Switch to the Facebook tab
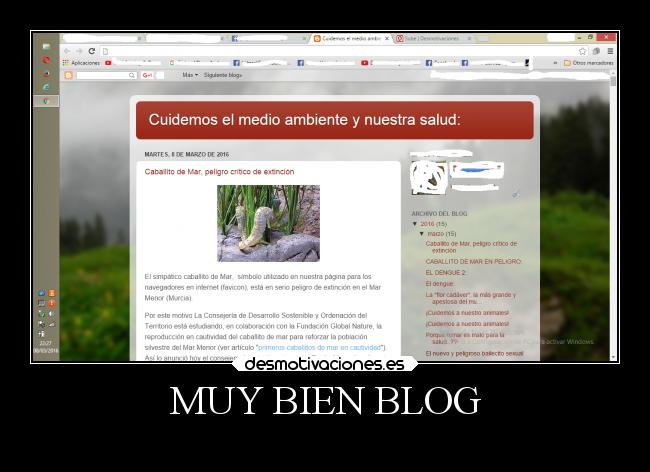The width and height of the screenshot is (650, 472). [x=267, y=39]
